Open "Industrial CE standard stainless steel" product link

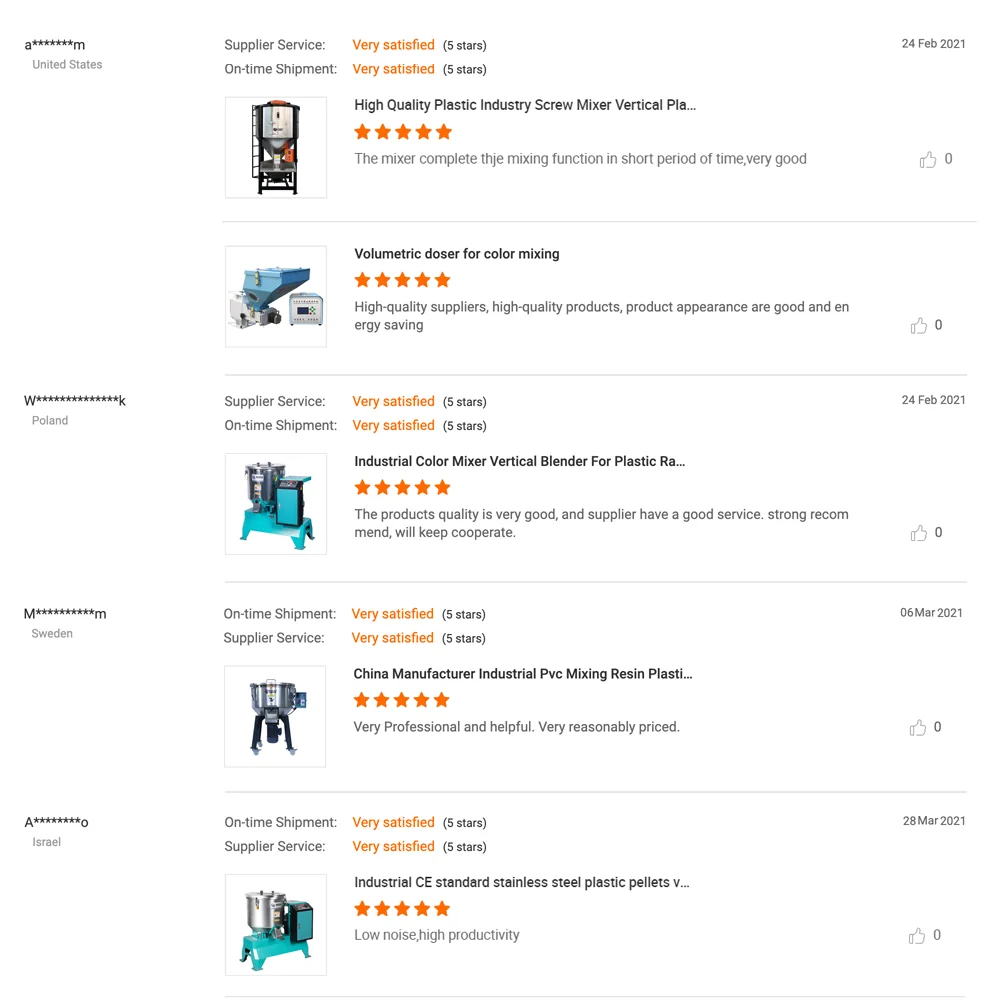point(522,883)
